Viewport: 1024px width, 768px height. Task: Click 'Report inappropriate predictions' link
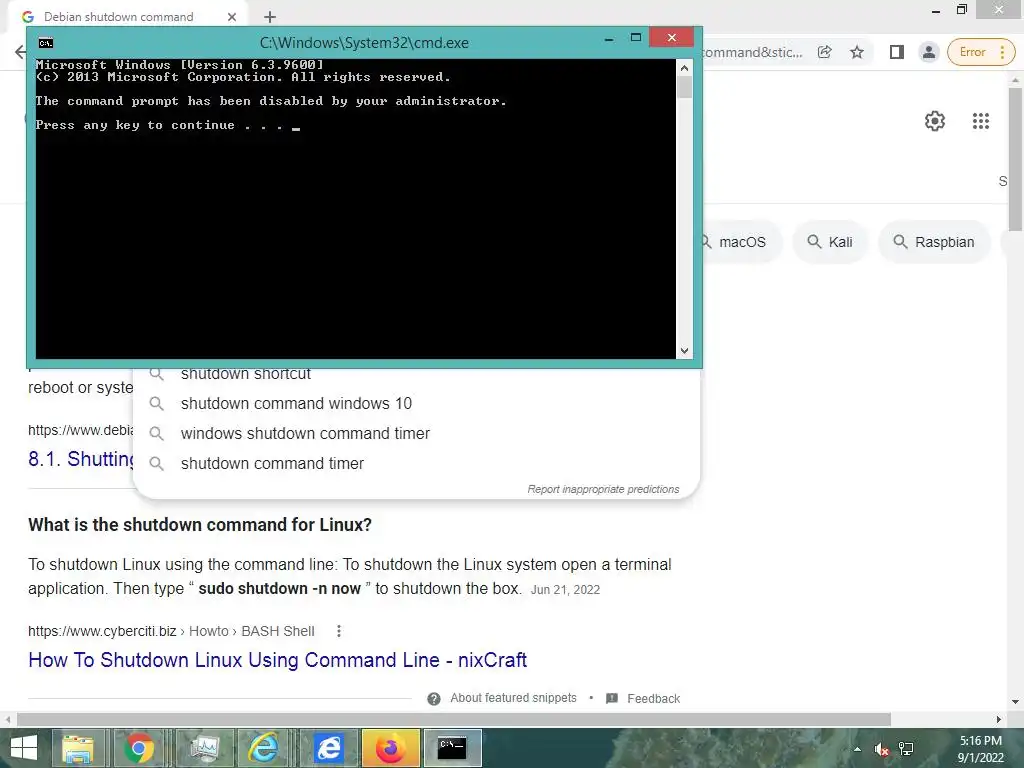(x=603, y=489)
